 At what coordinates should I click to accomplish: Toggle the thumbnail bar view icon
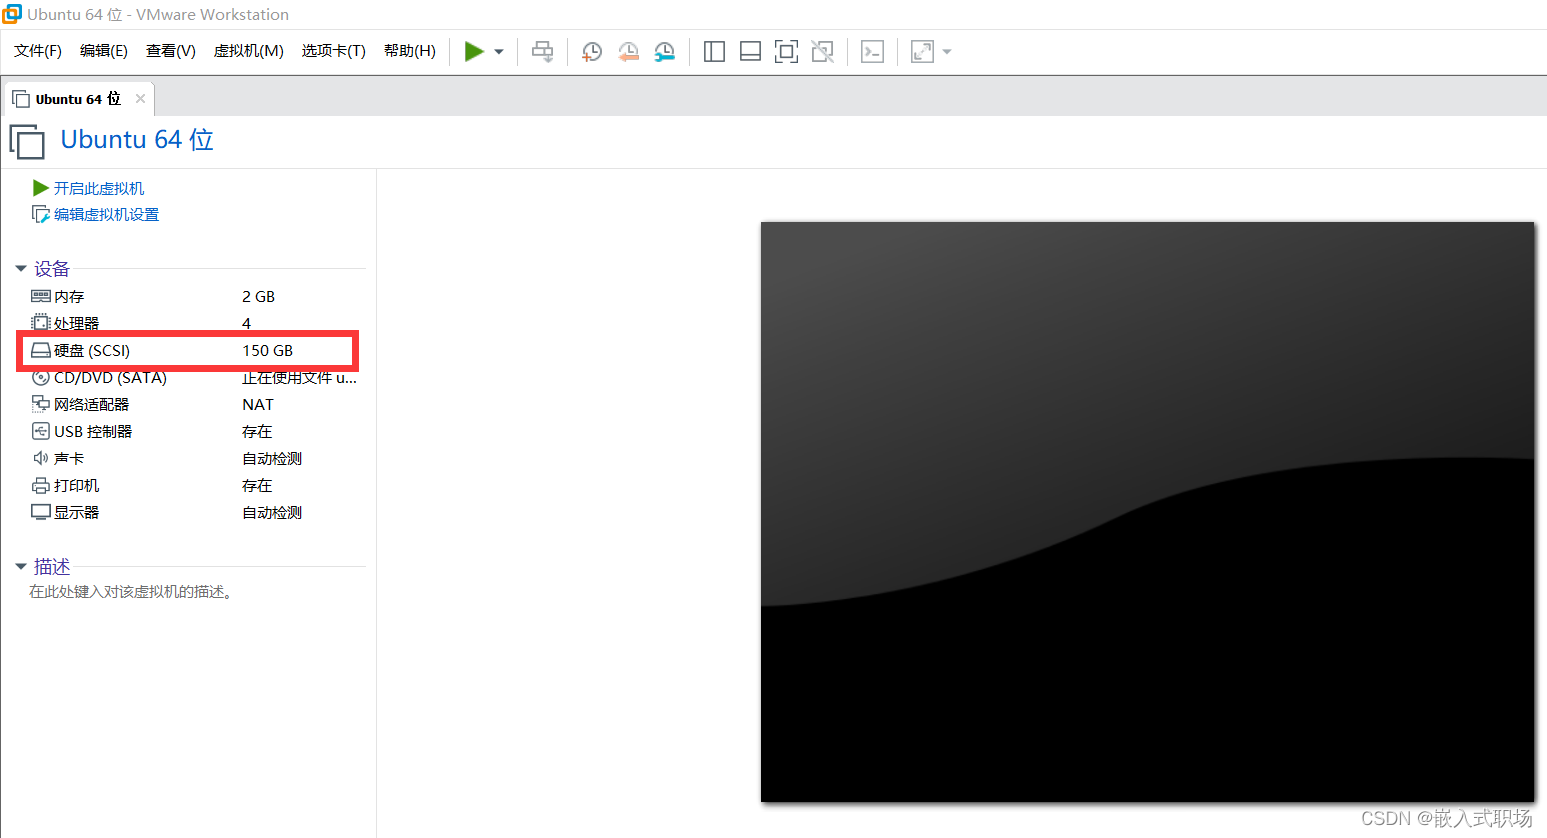[x=750, y=51]
